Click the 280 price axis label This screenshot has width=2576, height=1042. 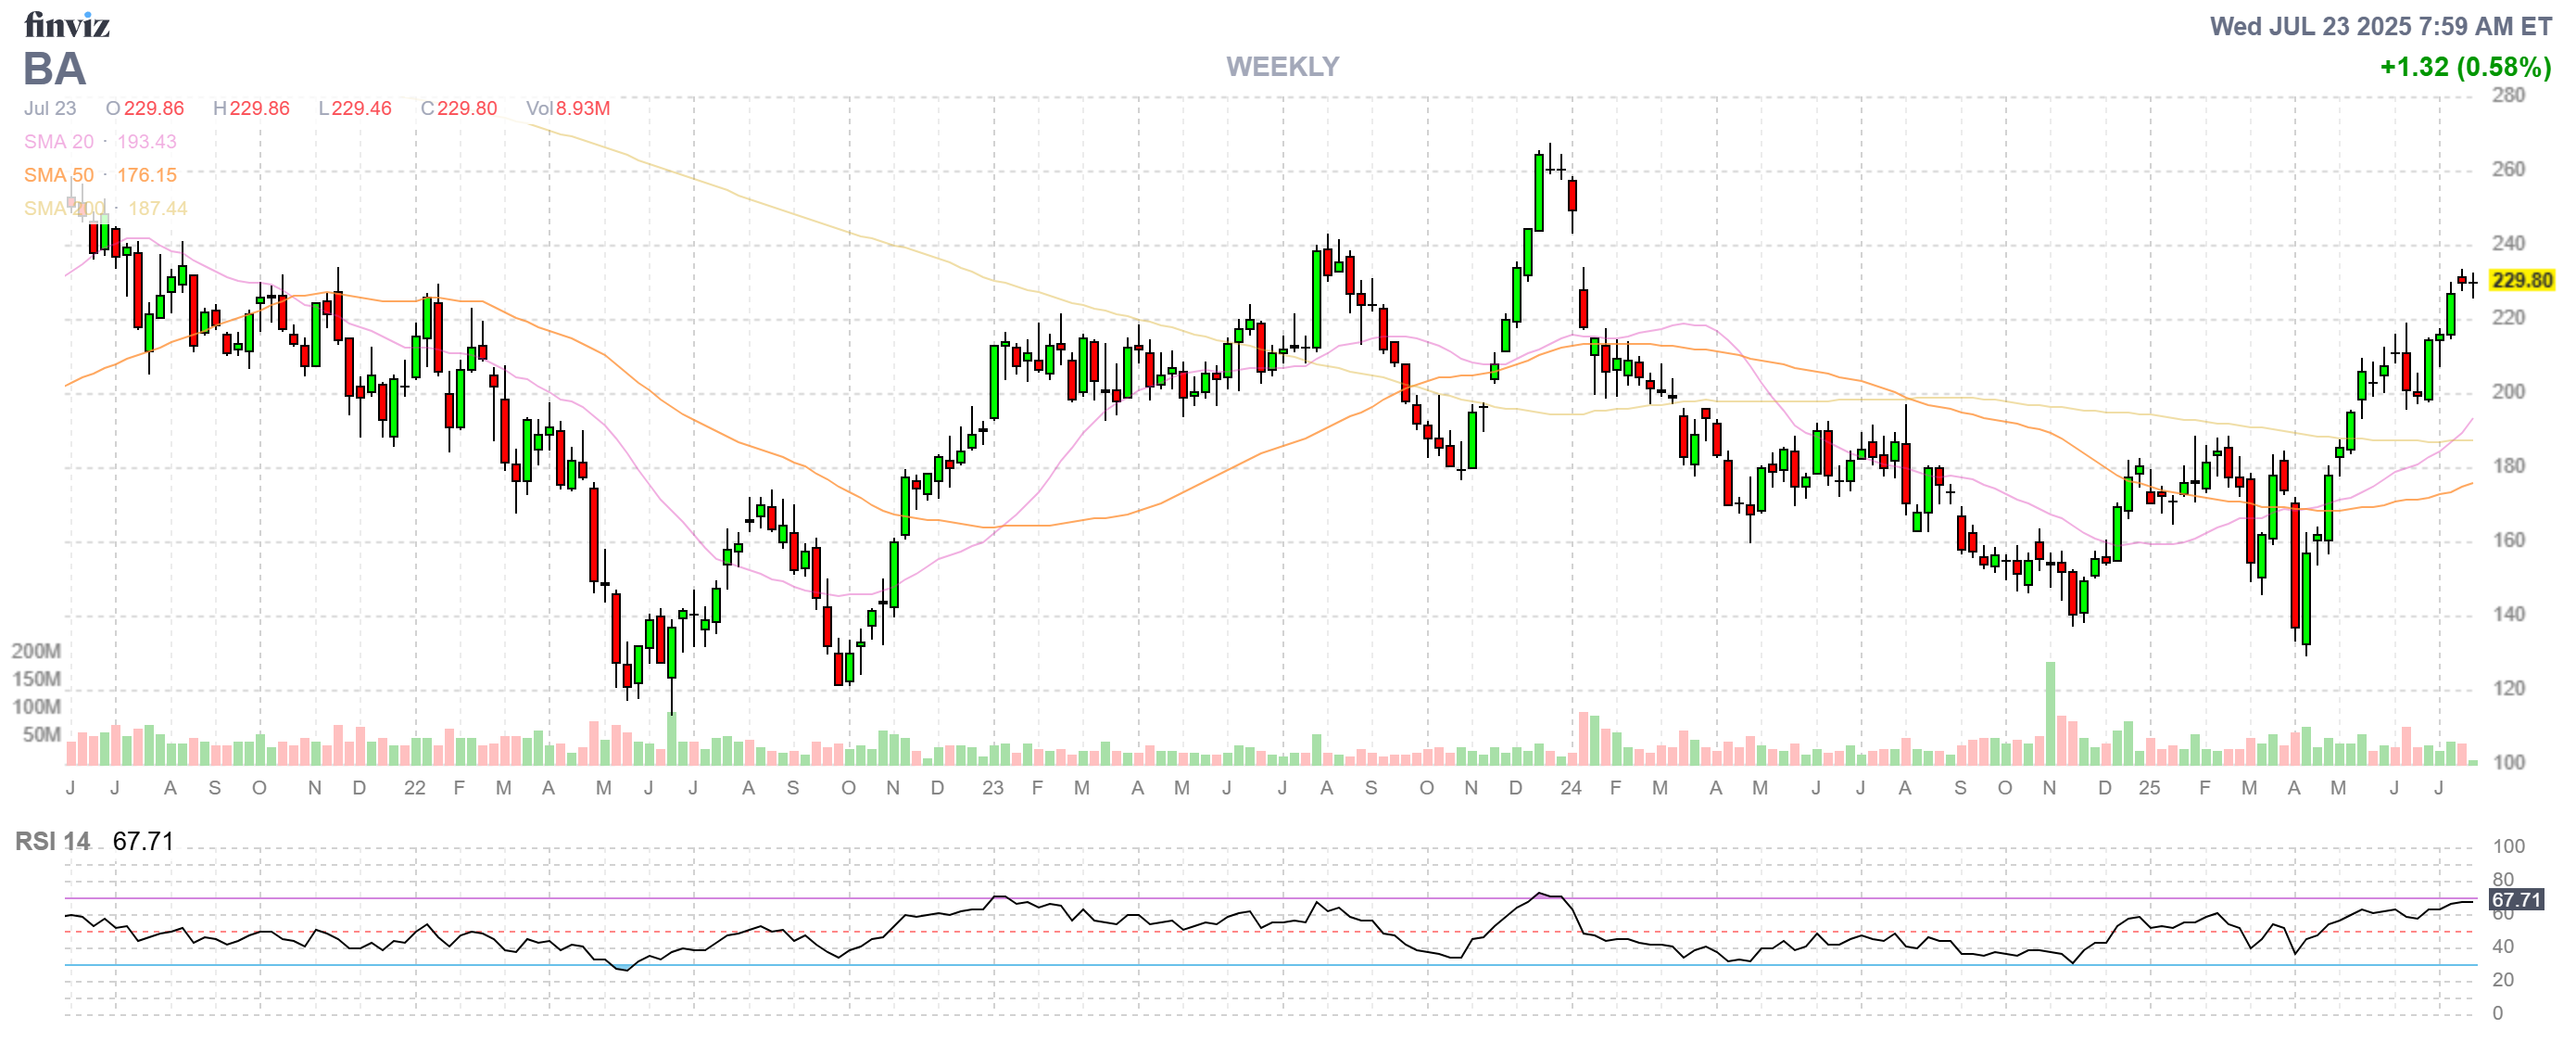click(2507, 95)
